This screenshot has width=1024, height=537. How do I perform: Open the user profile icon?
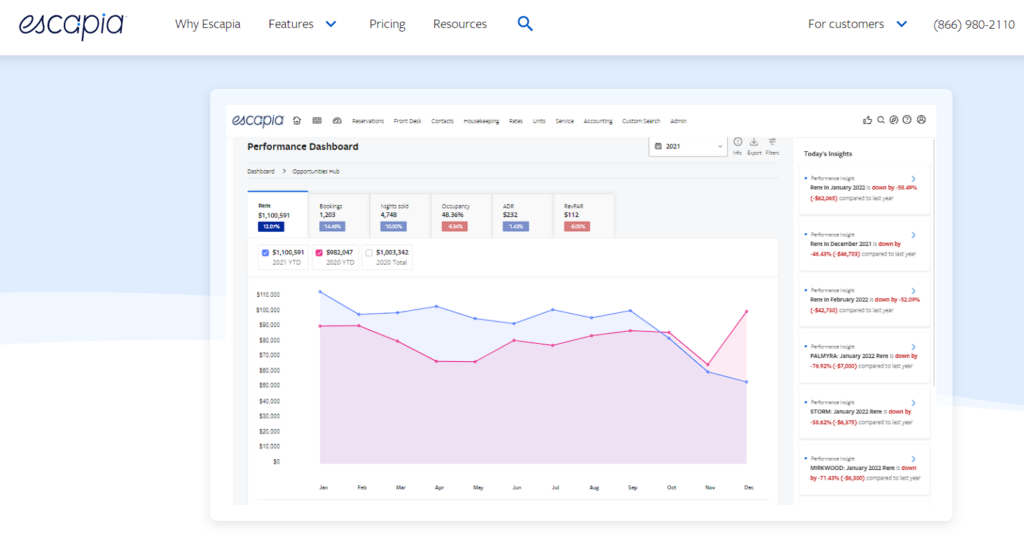pos(921,120)
